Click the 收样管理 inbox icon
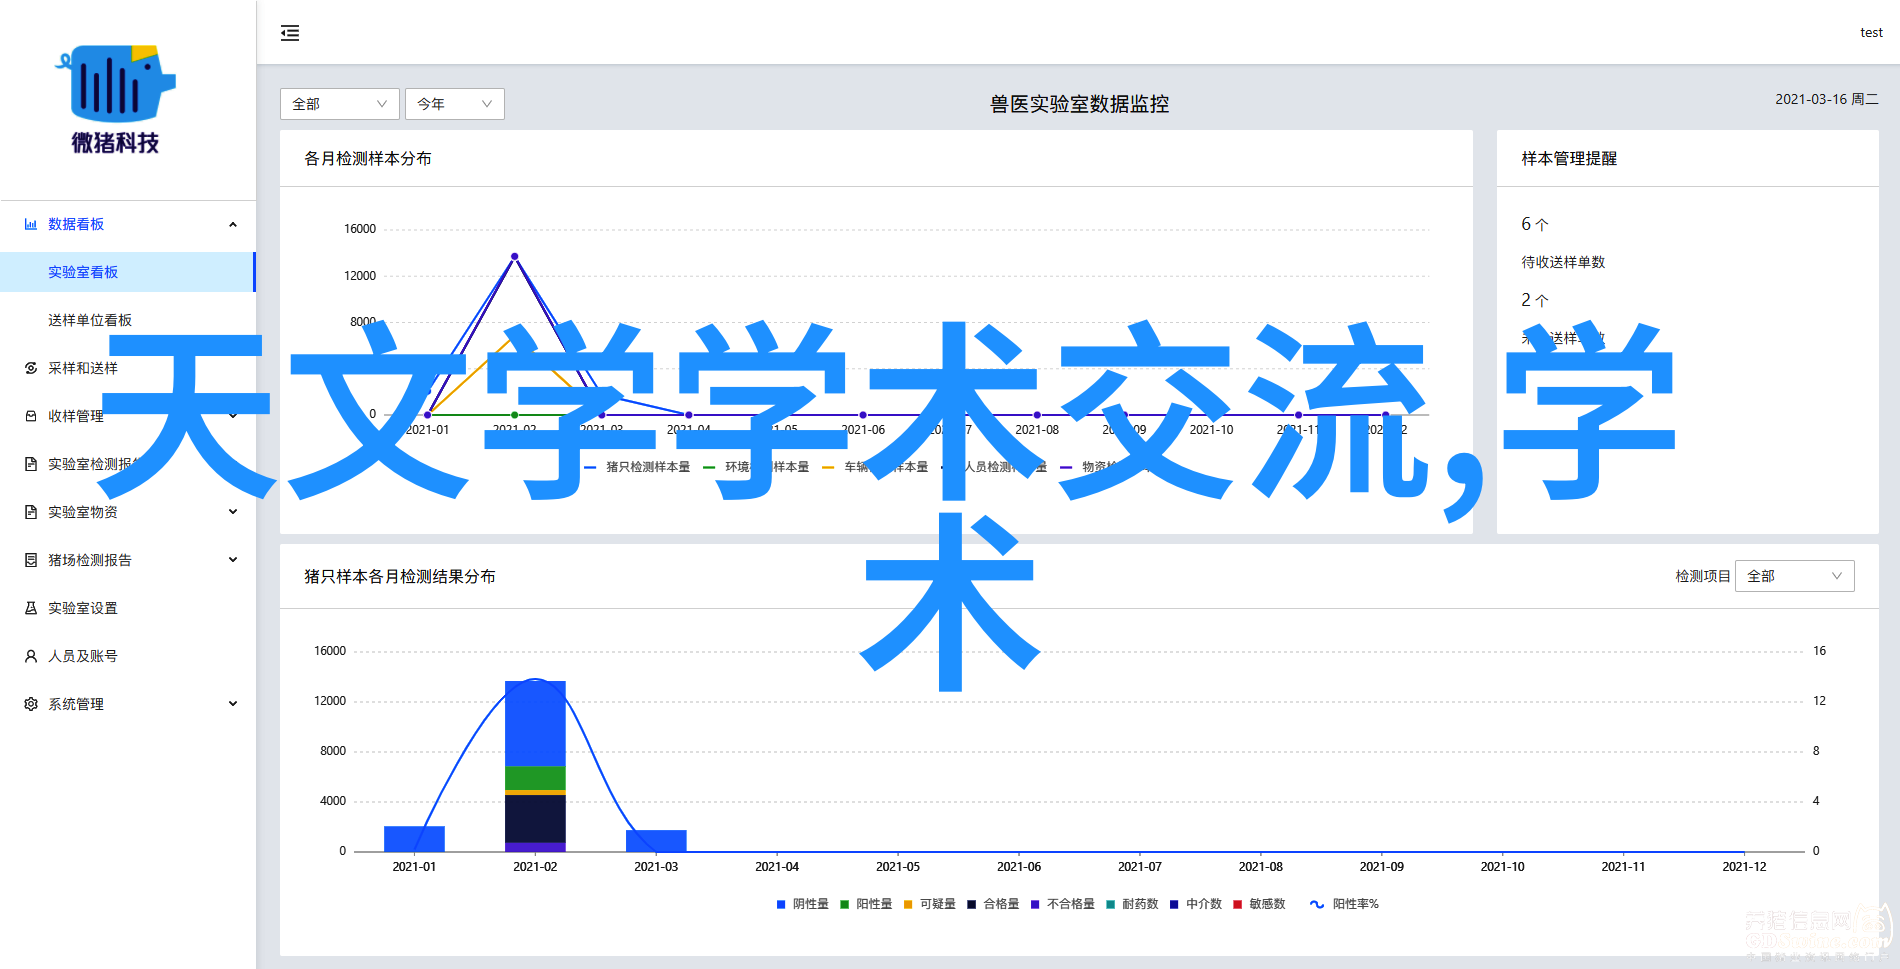This screenshot has width=1900, height=969. tap(31, 416)
